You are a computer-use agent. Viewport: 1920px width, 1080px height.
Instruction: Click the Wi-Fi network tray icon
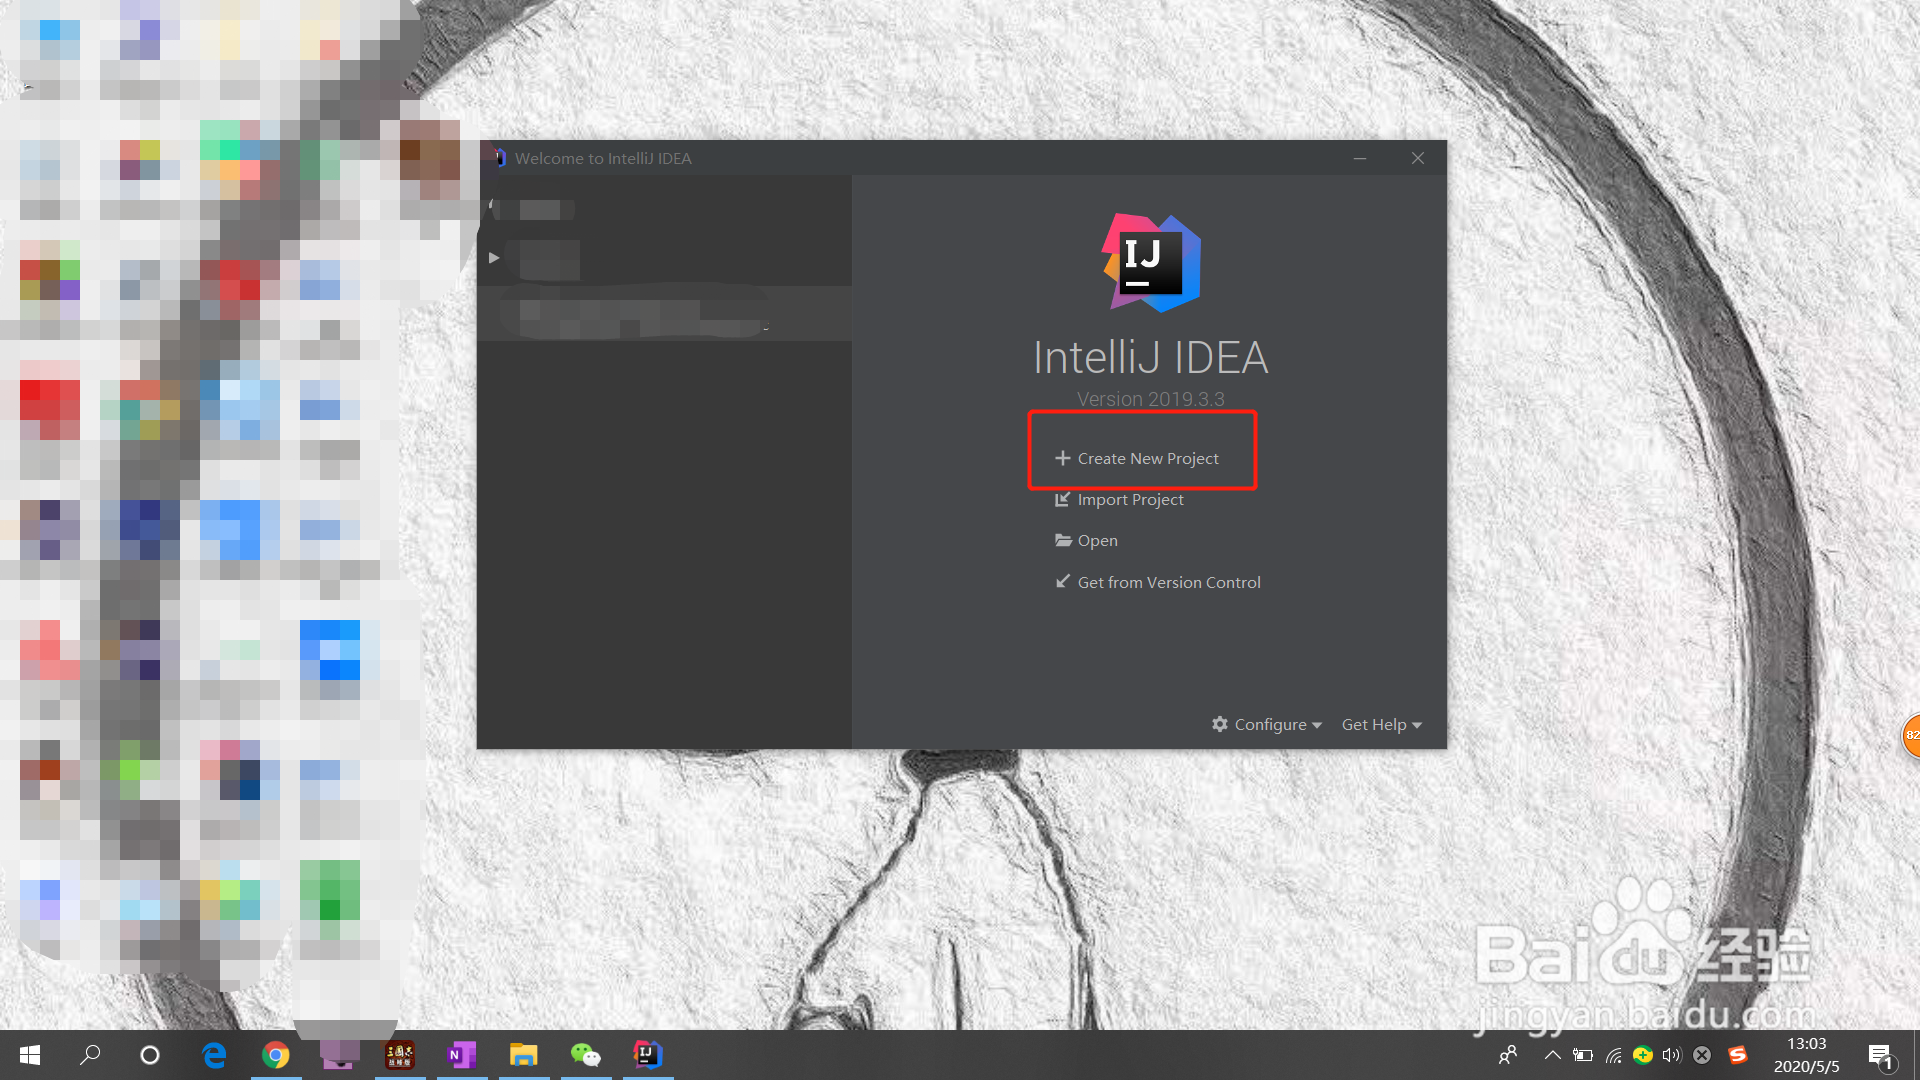[x=1613, y=1055]
